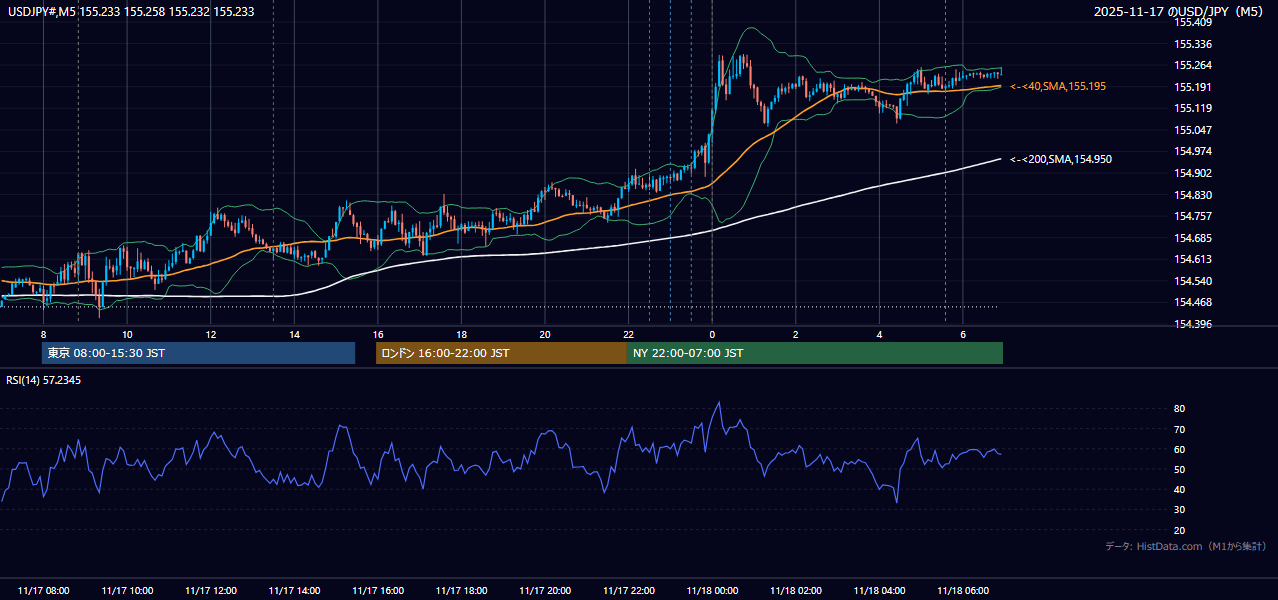This screenshot has width=1278, height=600.
Task: Click price axis label 154.468
Action: [x=1193, y=302]
